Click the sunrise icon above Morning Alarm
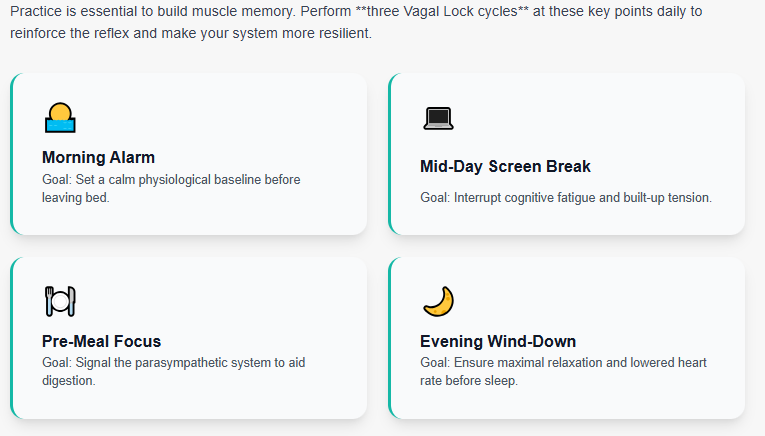This screenshot has height=436, width=765. (60, 118)
